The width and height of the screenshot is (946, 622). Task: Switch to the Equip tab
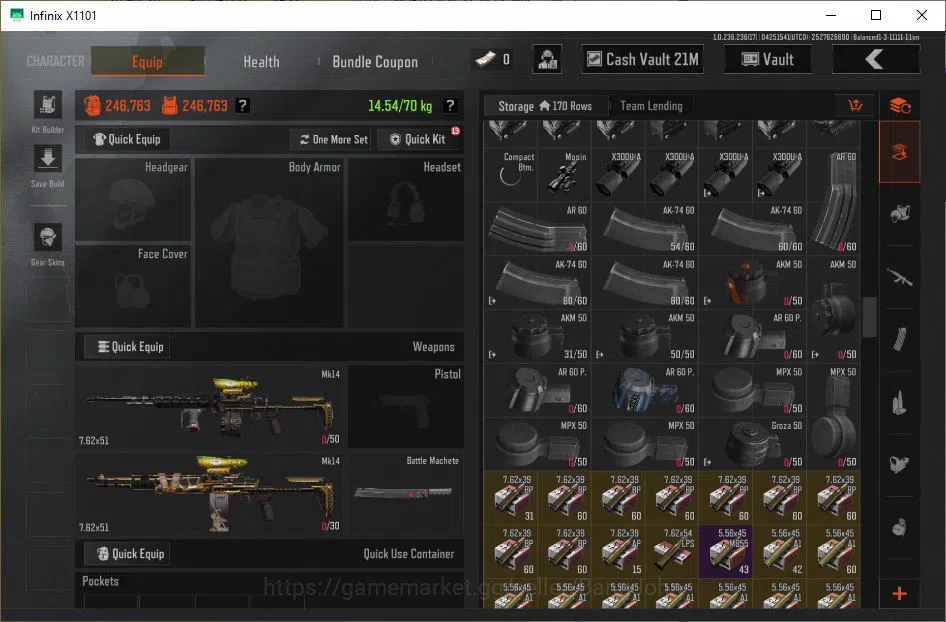point(147,61)
